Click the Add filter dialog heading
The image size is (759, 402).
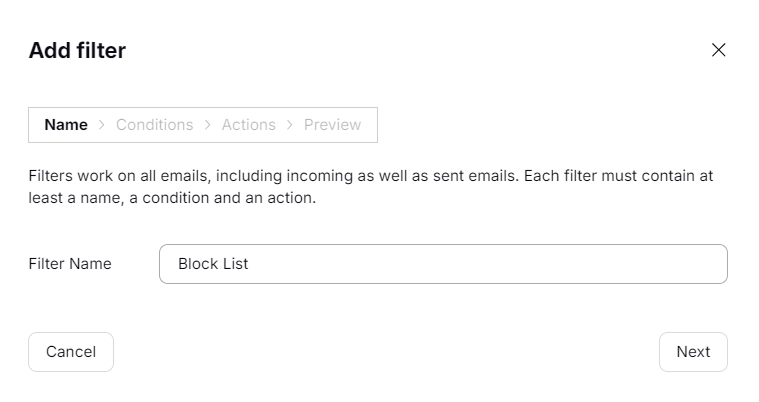tap(77, 50)
